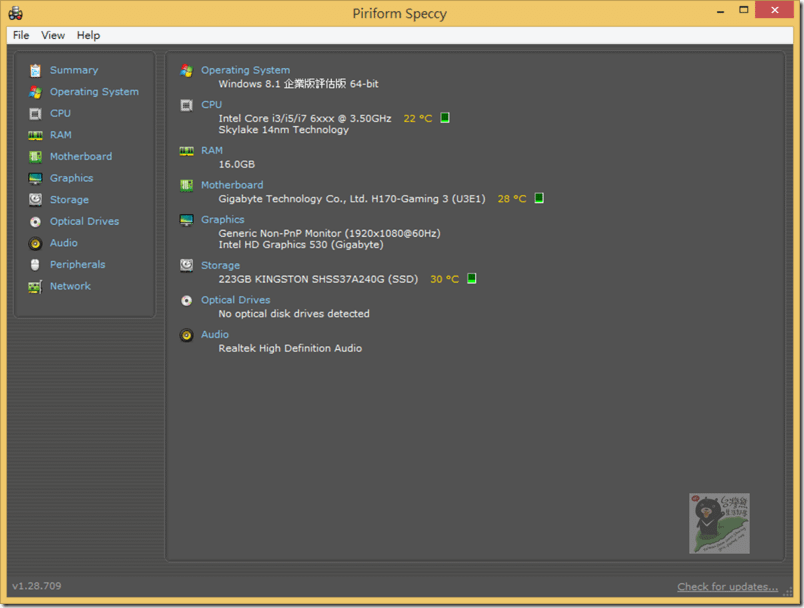
Task: Click the Generic Non-PnP Monitor text
Action: (x=330, y=233)
